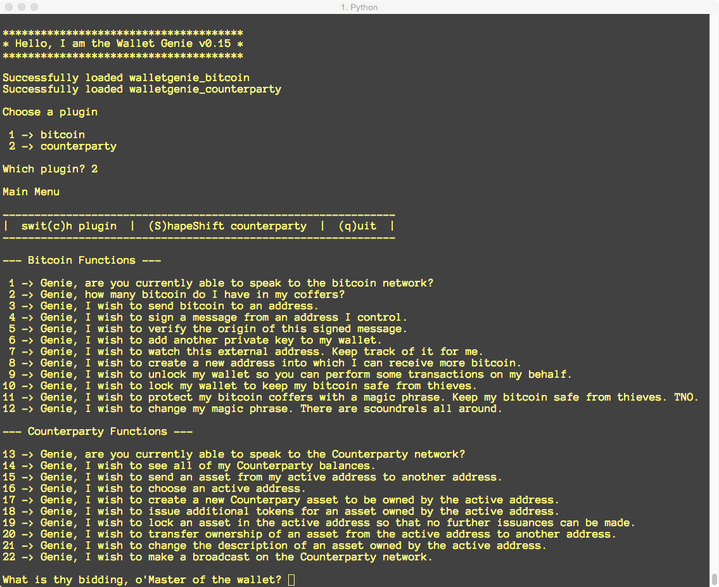Click option 8 'create a new address'
This screenshot has width=719, height=587.
point(265,363)
